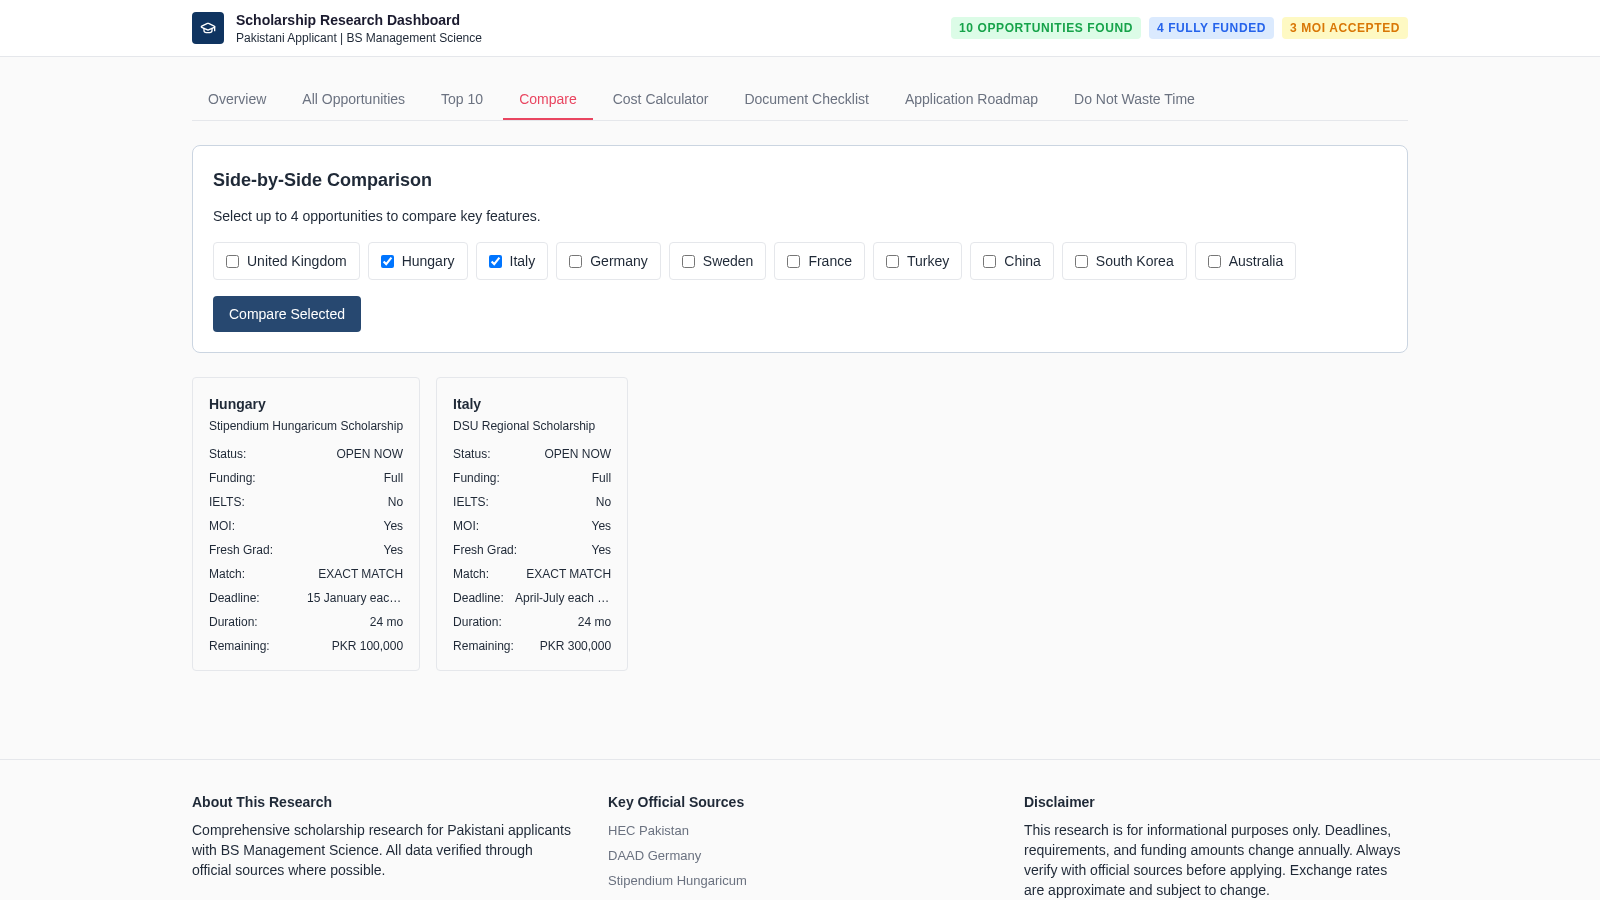Uncheck the Hungary checkbox
This screenshot has height=900, width=1600.
tap(387, 261)
